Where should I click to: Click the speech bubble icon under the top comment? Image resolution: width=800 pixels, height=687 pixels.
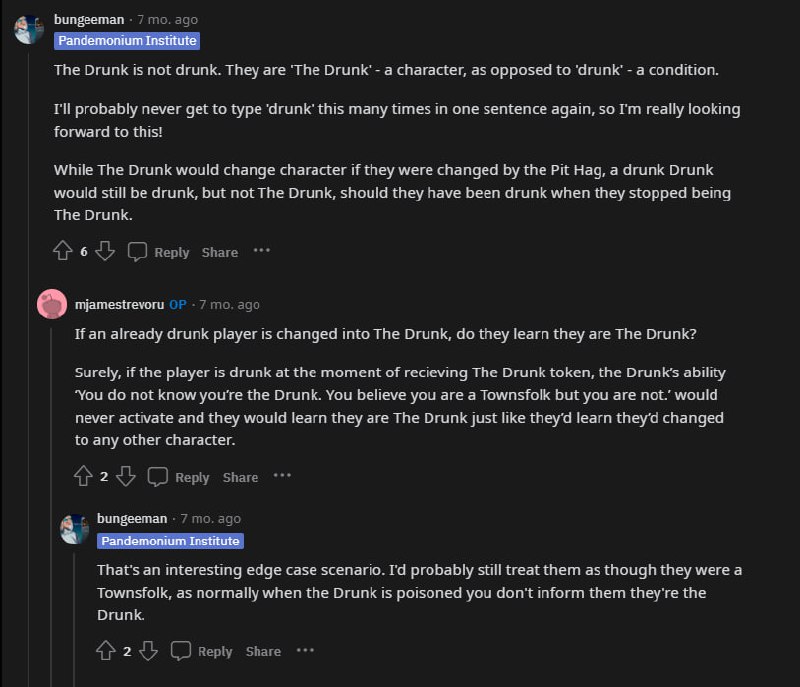click(138, 251)
